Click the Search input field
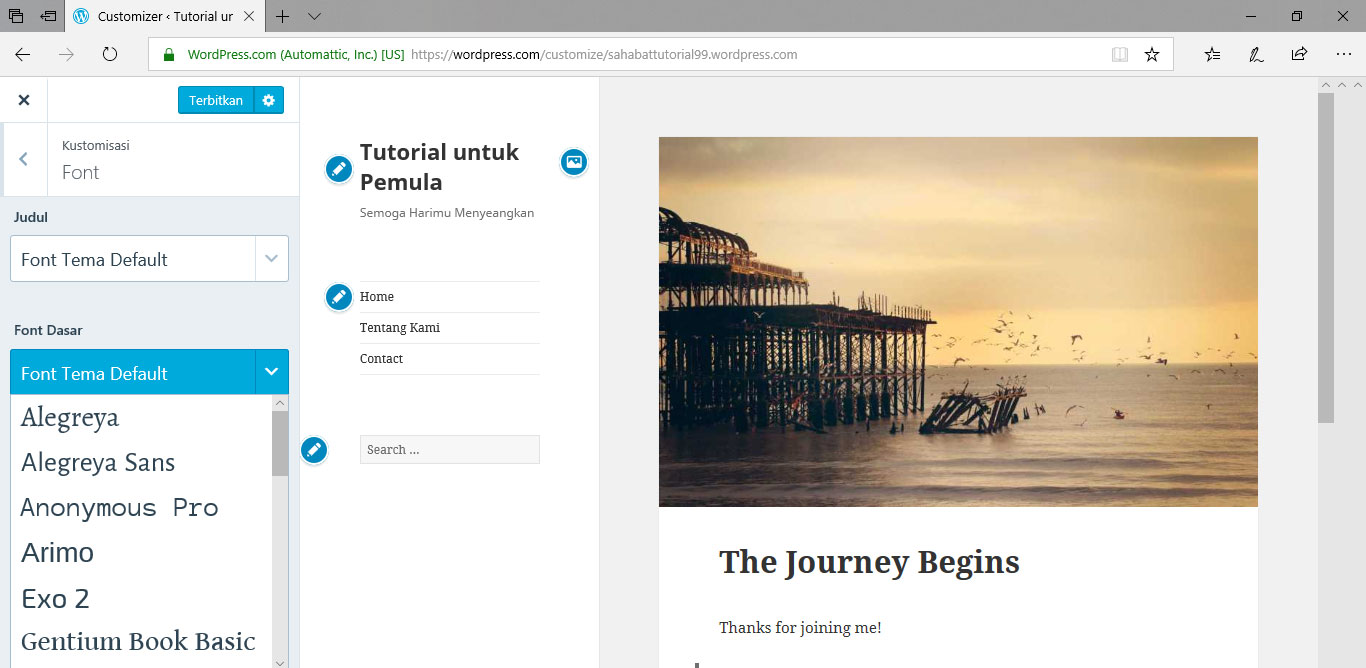 (x=449, y=450)
